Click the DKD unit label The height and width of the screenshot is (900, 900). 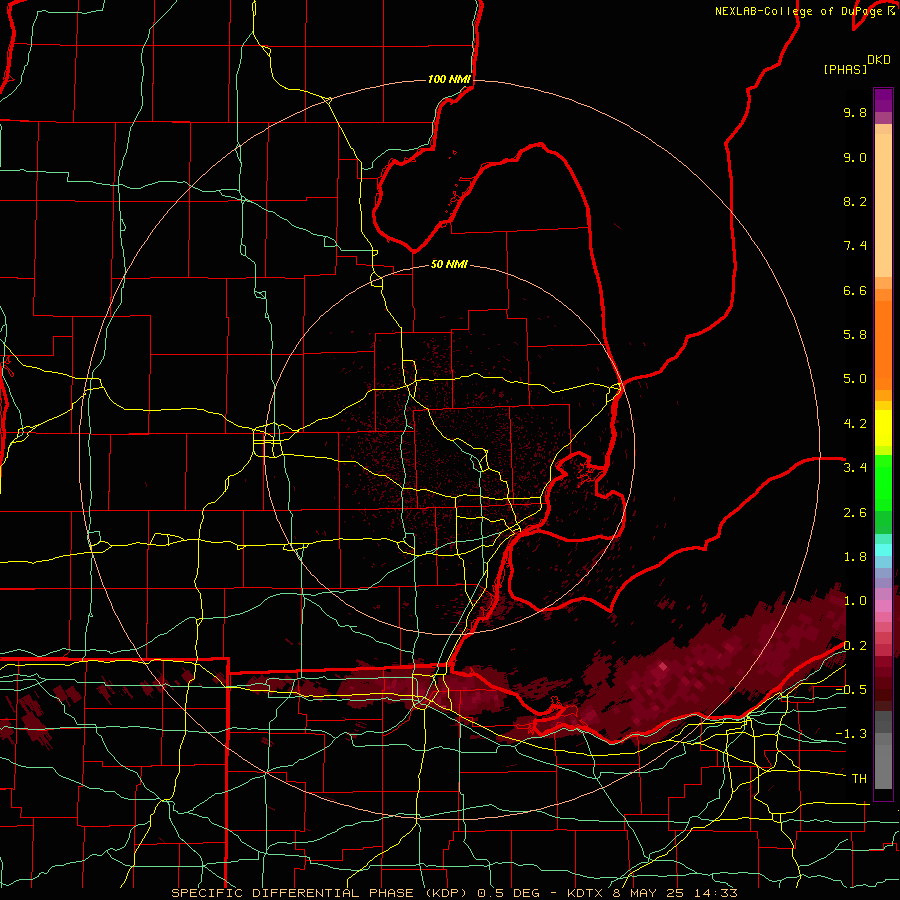pyautogui.click(x=879, y=60)
